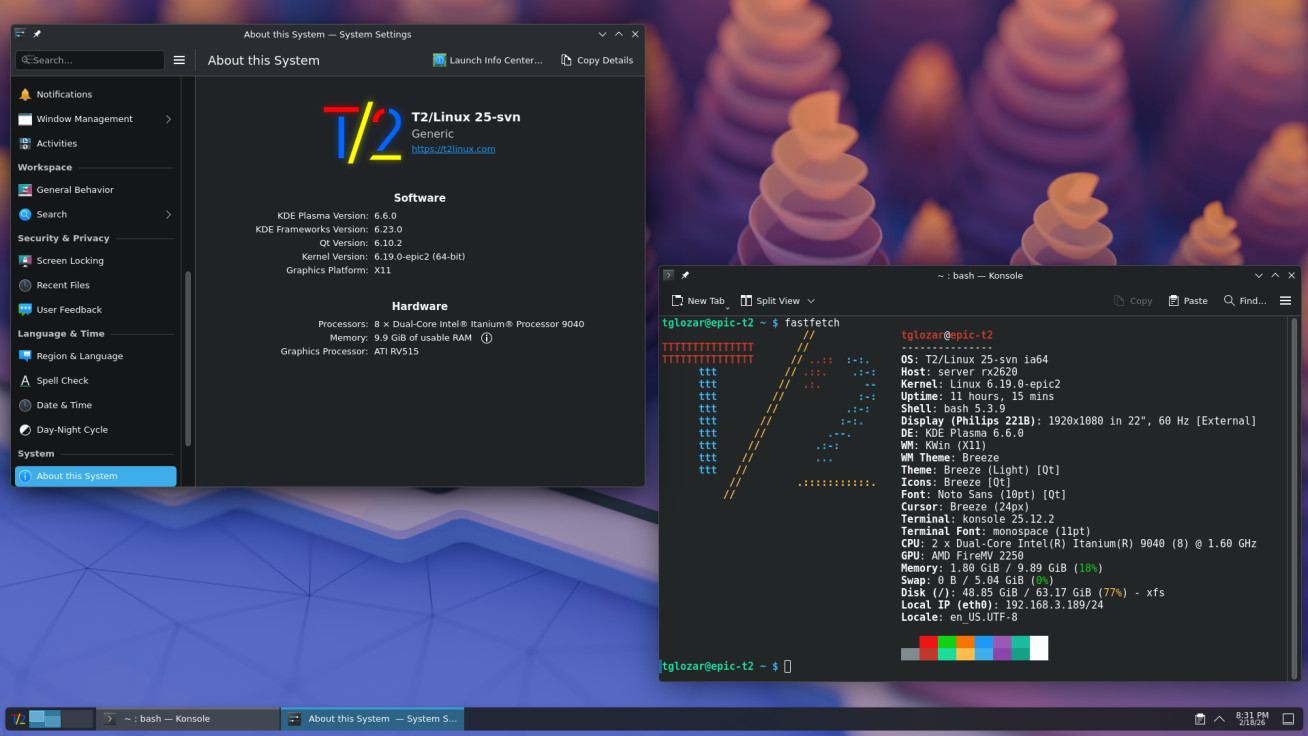
Task: Click Graphics Processor value ATI RV515
Action: [x=396, y=352]
